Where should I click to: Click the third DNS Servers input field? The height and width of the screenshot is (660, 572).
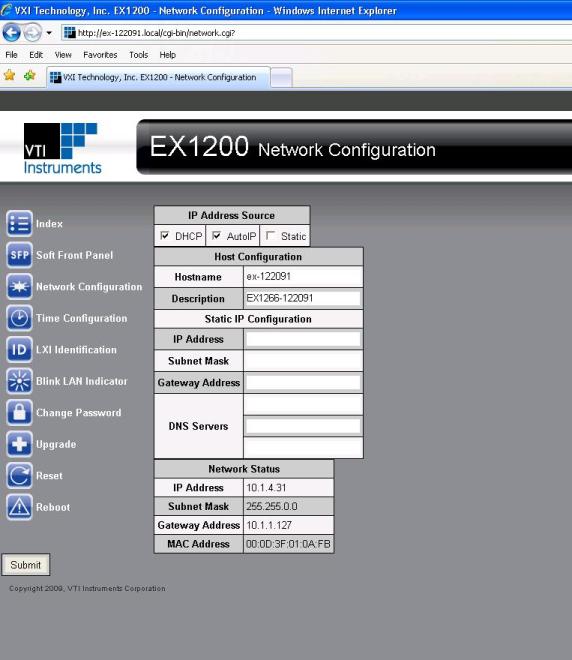pyautogui.click(x=303, y=448)
